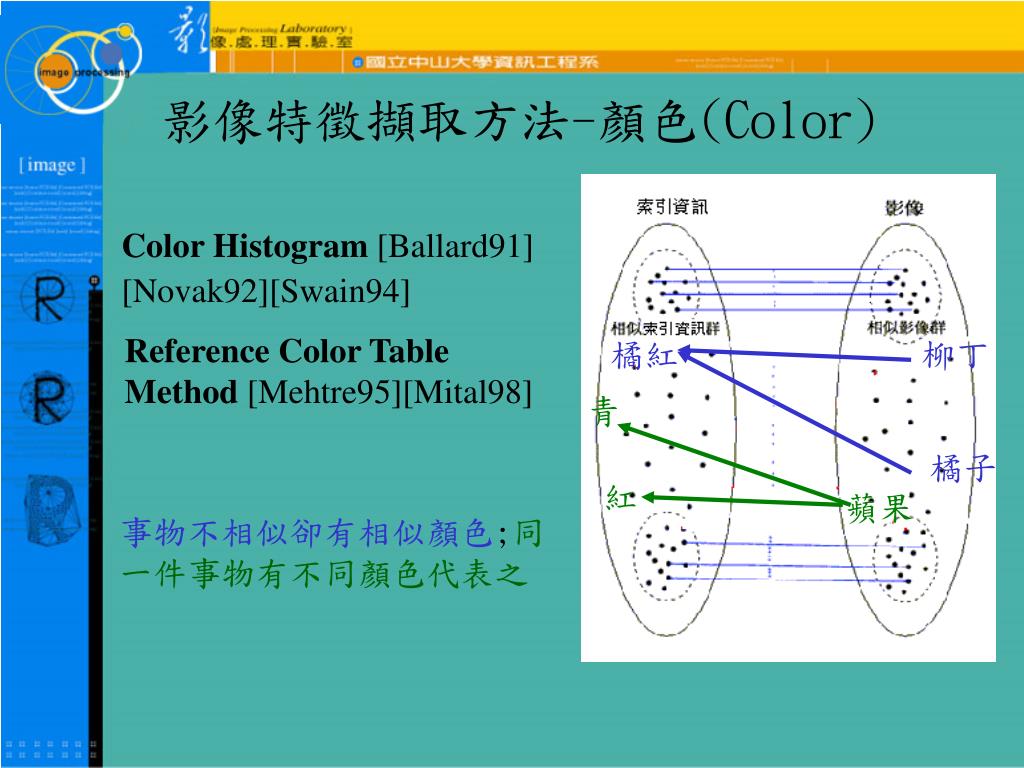Click blue text 事物不相似卻有相似顏色
This screenshot has width=1024, height=768.
pos(308,532)
